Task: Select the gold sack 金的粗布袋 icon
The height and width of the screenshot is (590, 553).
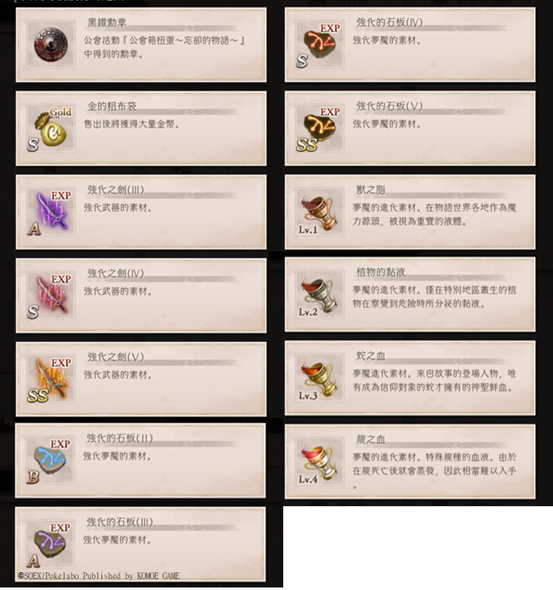Action: click(51, 128)
